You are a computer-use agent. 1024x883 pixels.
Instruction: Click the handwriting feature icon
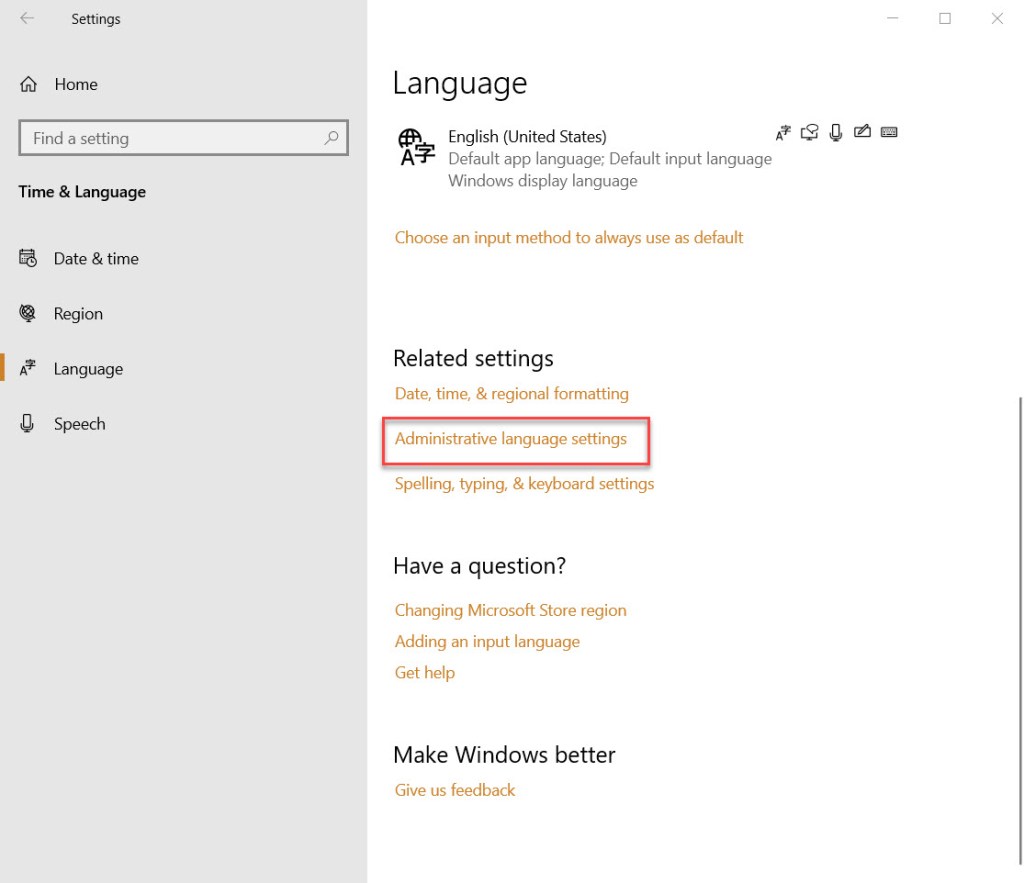pyautogui.click(x=862, y=132)
